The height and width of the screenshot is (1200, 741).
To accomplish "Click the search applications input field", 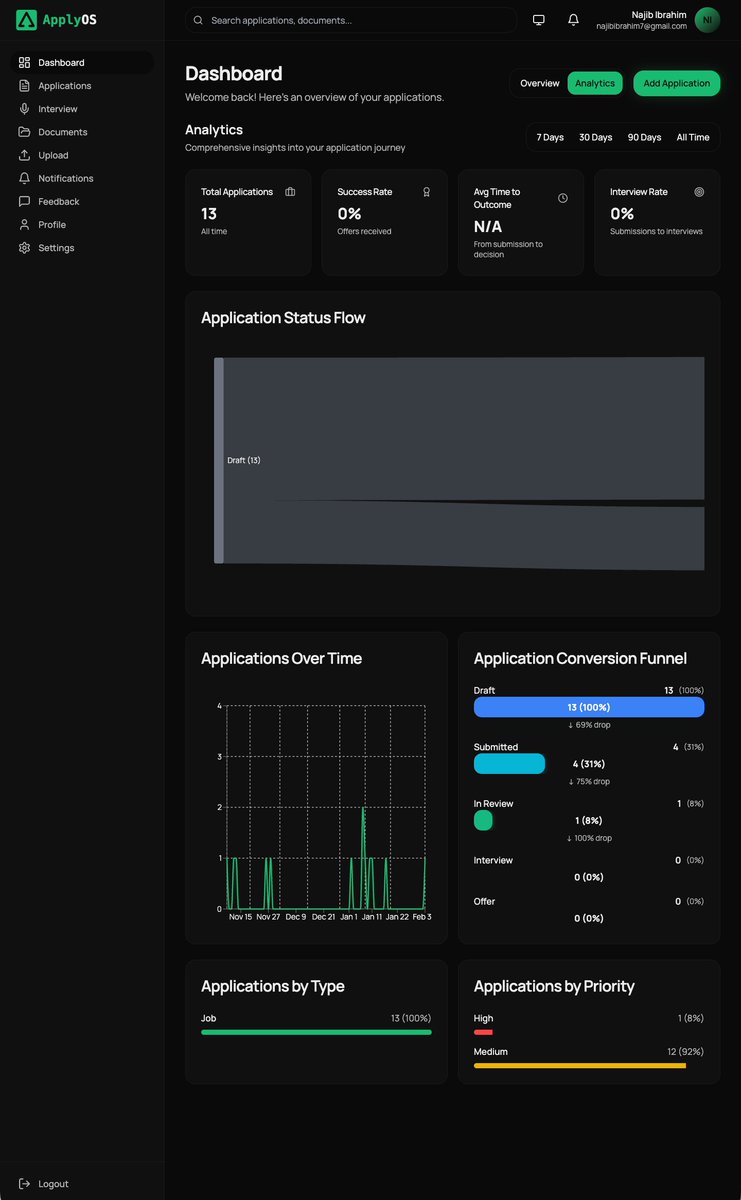I will pyautogui.click(x=351, y=20).
